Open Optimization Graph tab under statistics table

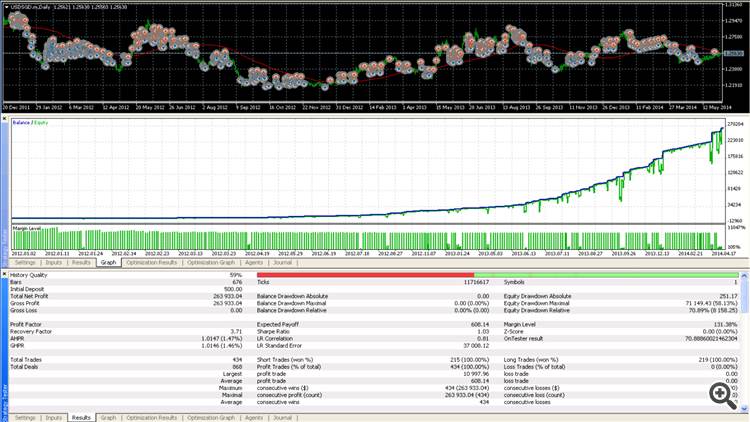tap(211, 418)
